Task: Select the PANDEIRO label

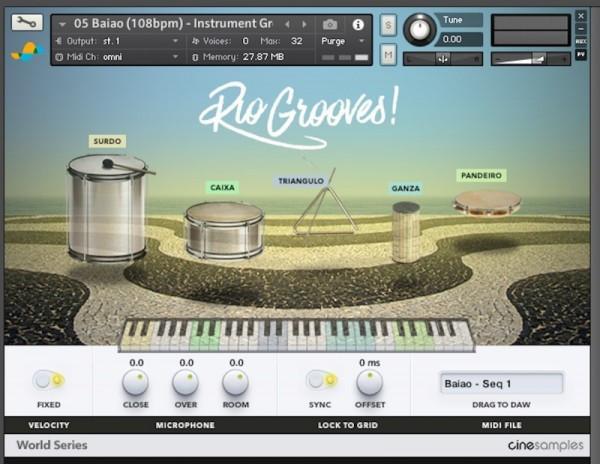Action: [481, 175]
